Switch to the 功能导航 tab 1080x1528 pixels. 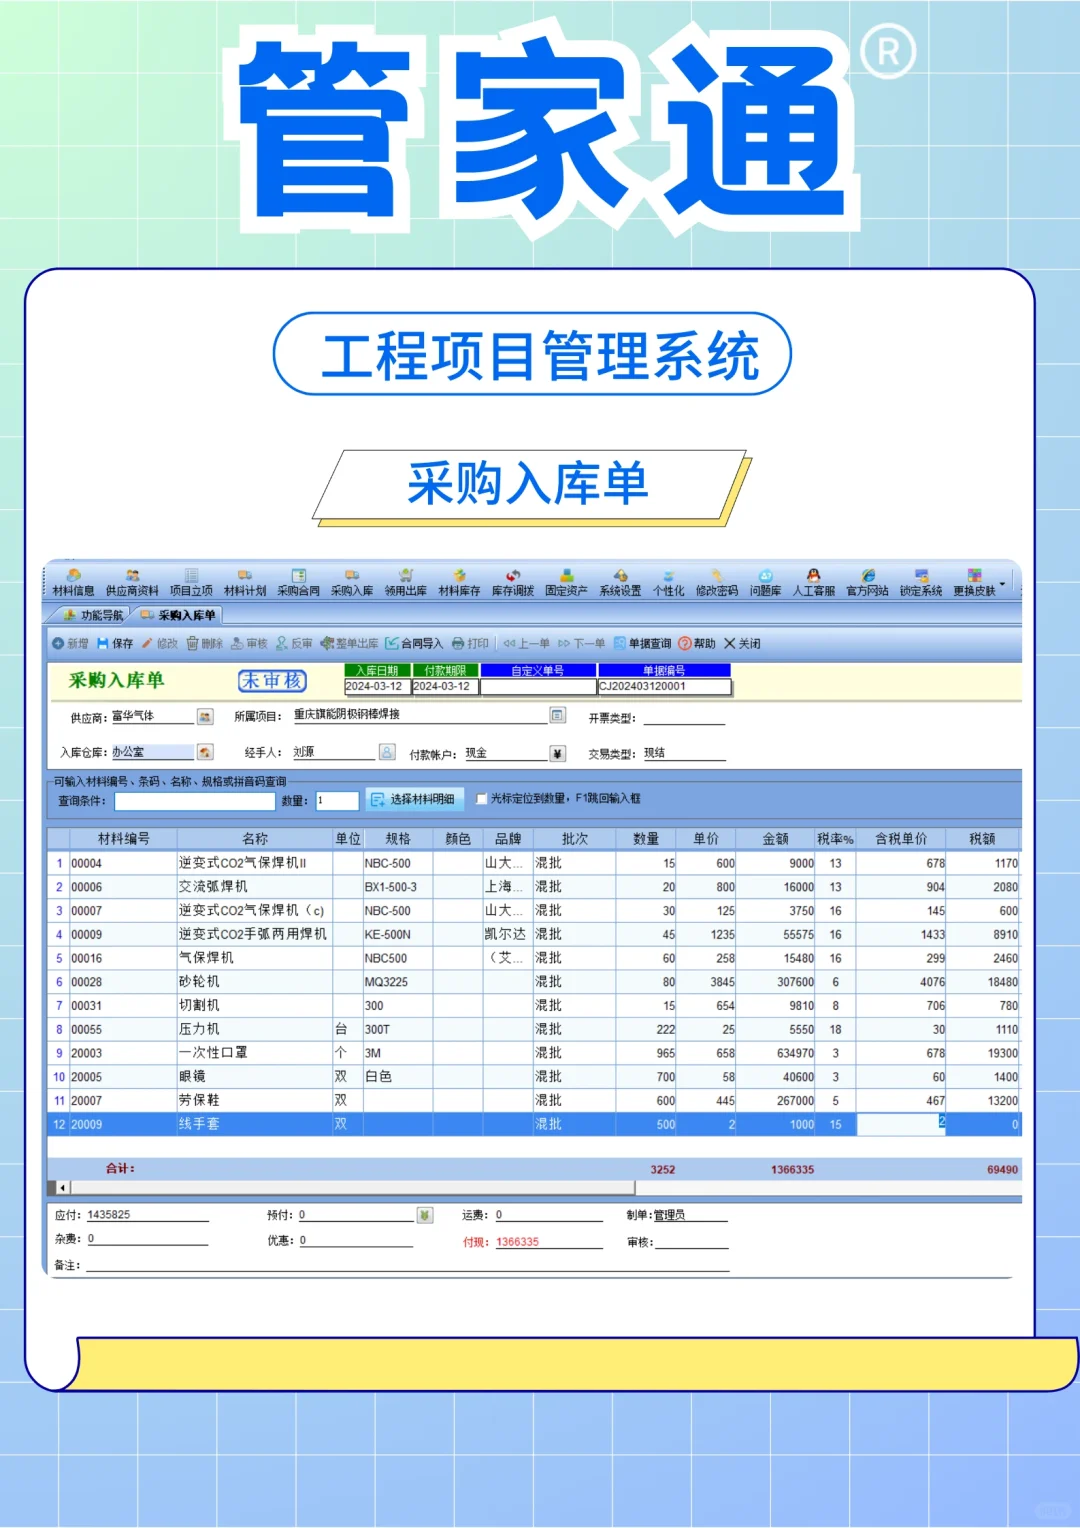(x=103, y=616)
